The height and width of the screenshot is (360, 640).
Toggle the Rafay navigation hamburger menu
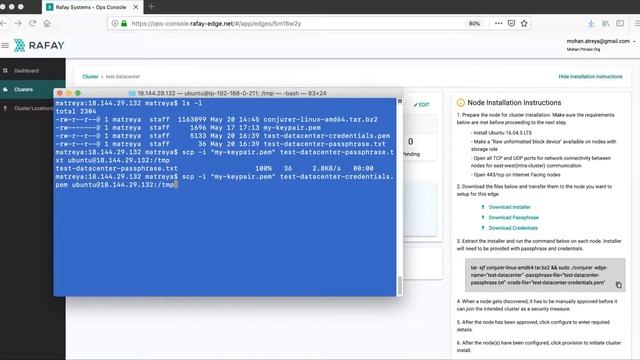tap(5, 45)
